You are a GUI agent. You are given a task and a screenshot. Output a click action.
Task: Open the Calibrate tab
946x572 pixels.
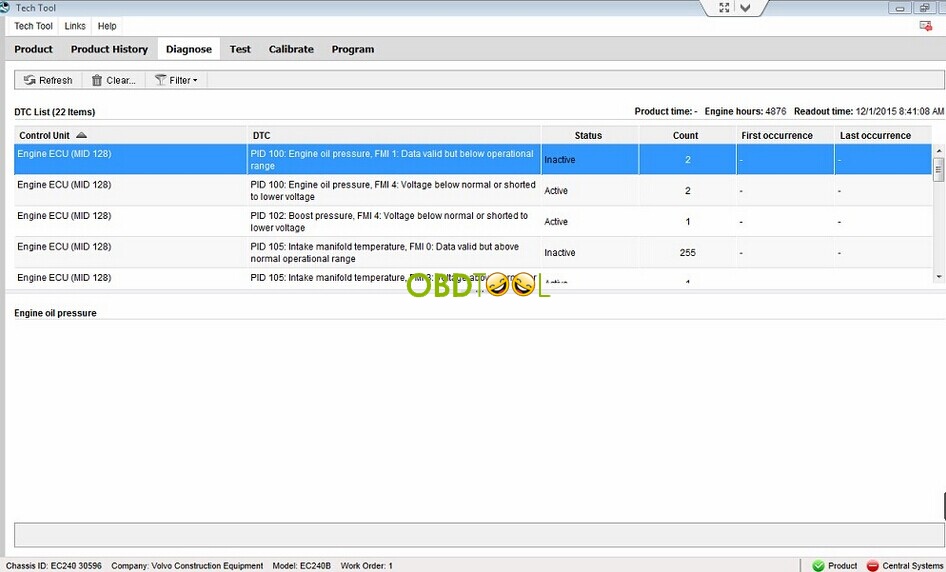point(291,49)
